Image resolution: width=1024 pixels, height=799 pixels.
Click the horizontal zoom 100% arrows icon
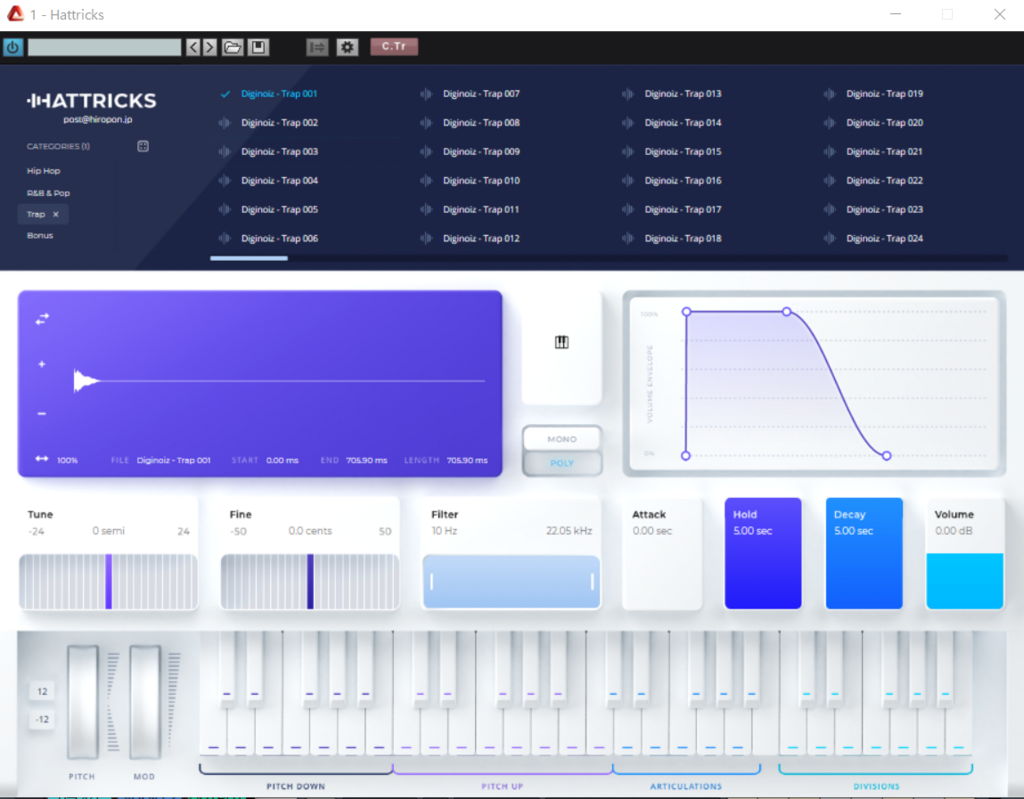pos(42,459)
